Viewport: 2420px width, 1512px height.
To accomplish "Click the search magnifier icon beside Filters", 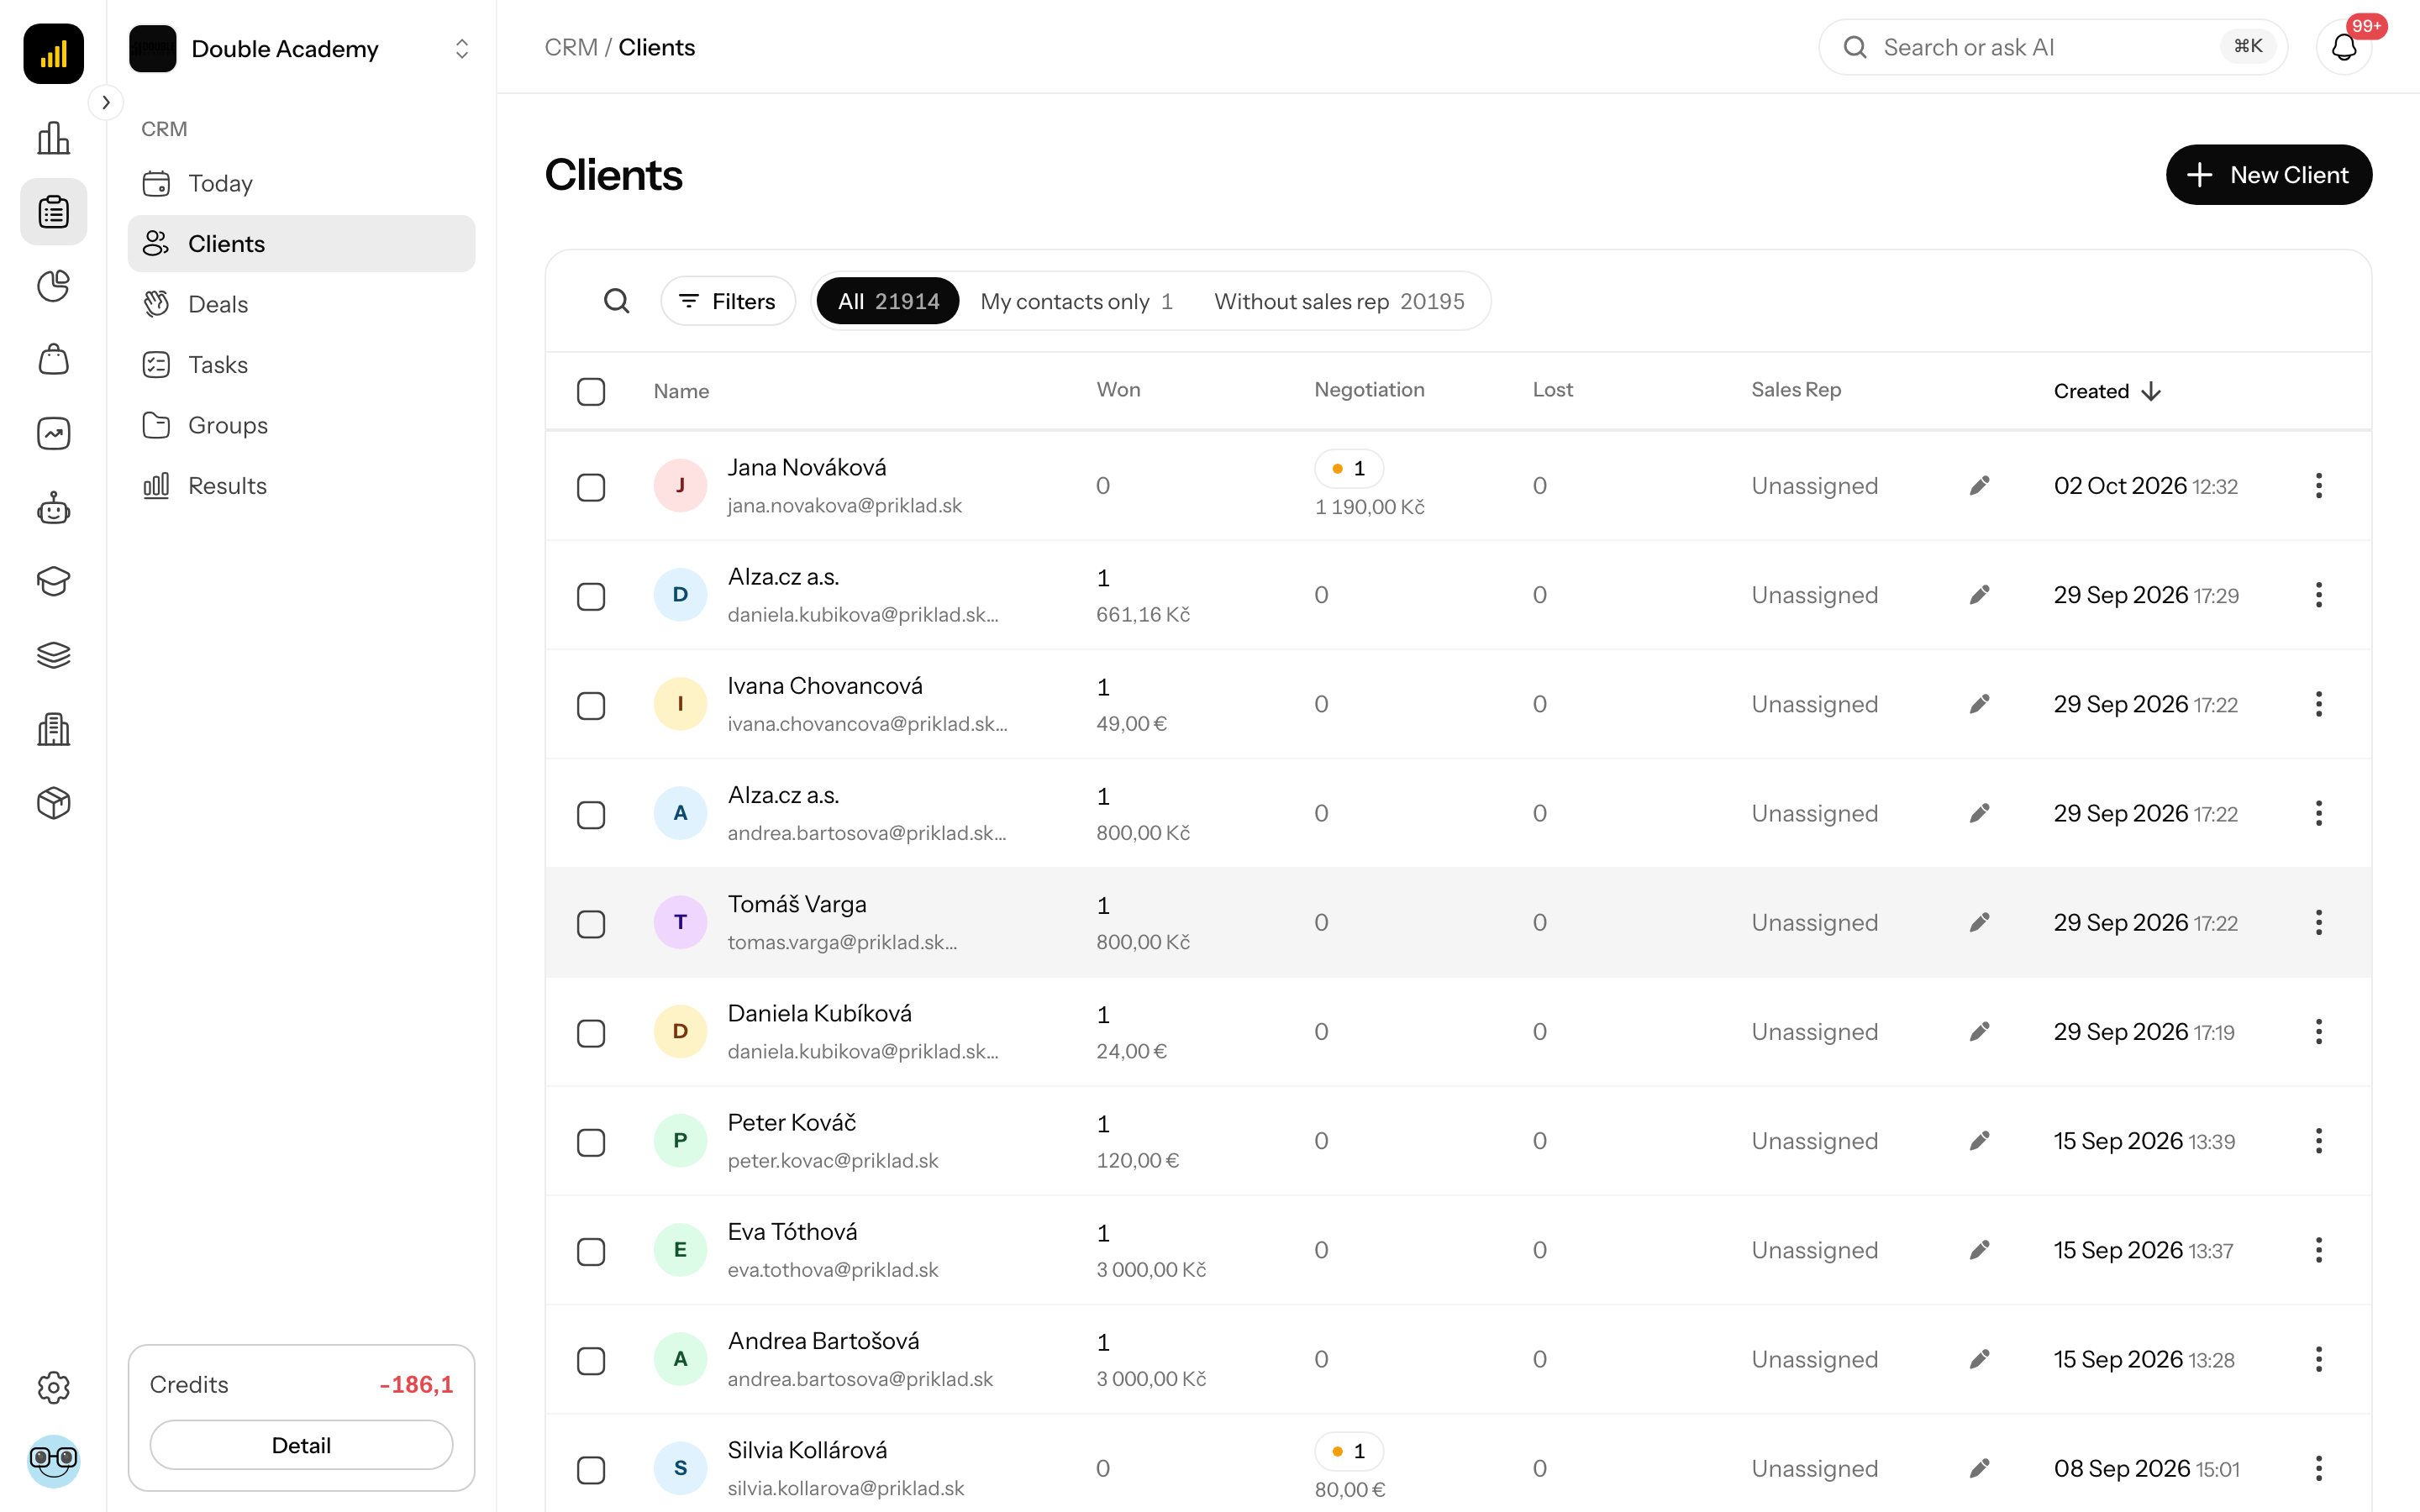I will point(617,301).
